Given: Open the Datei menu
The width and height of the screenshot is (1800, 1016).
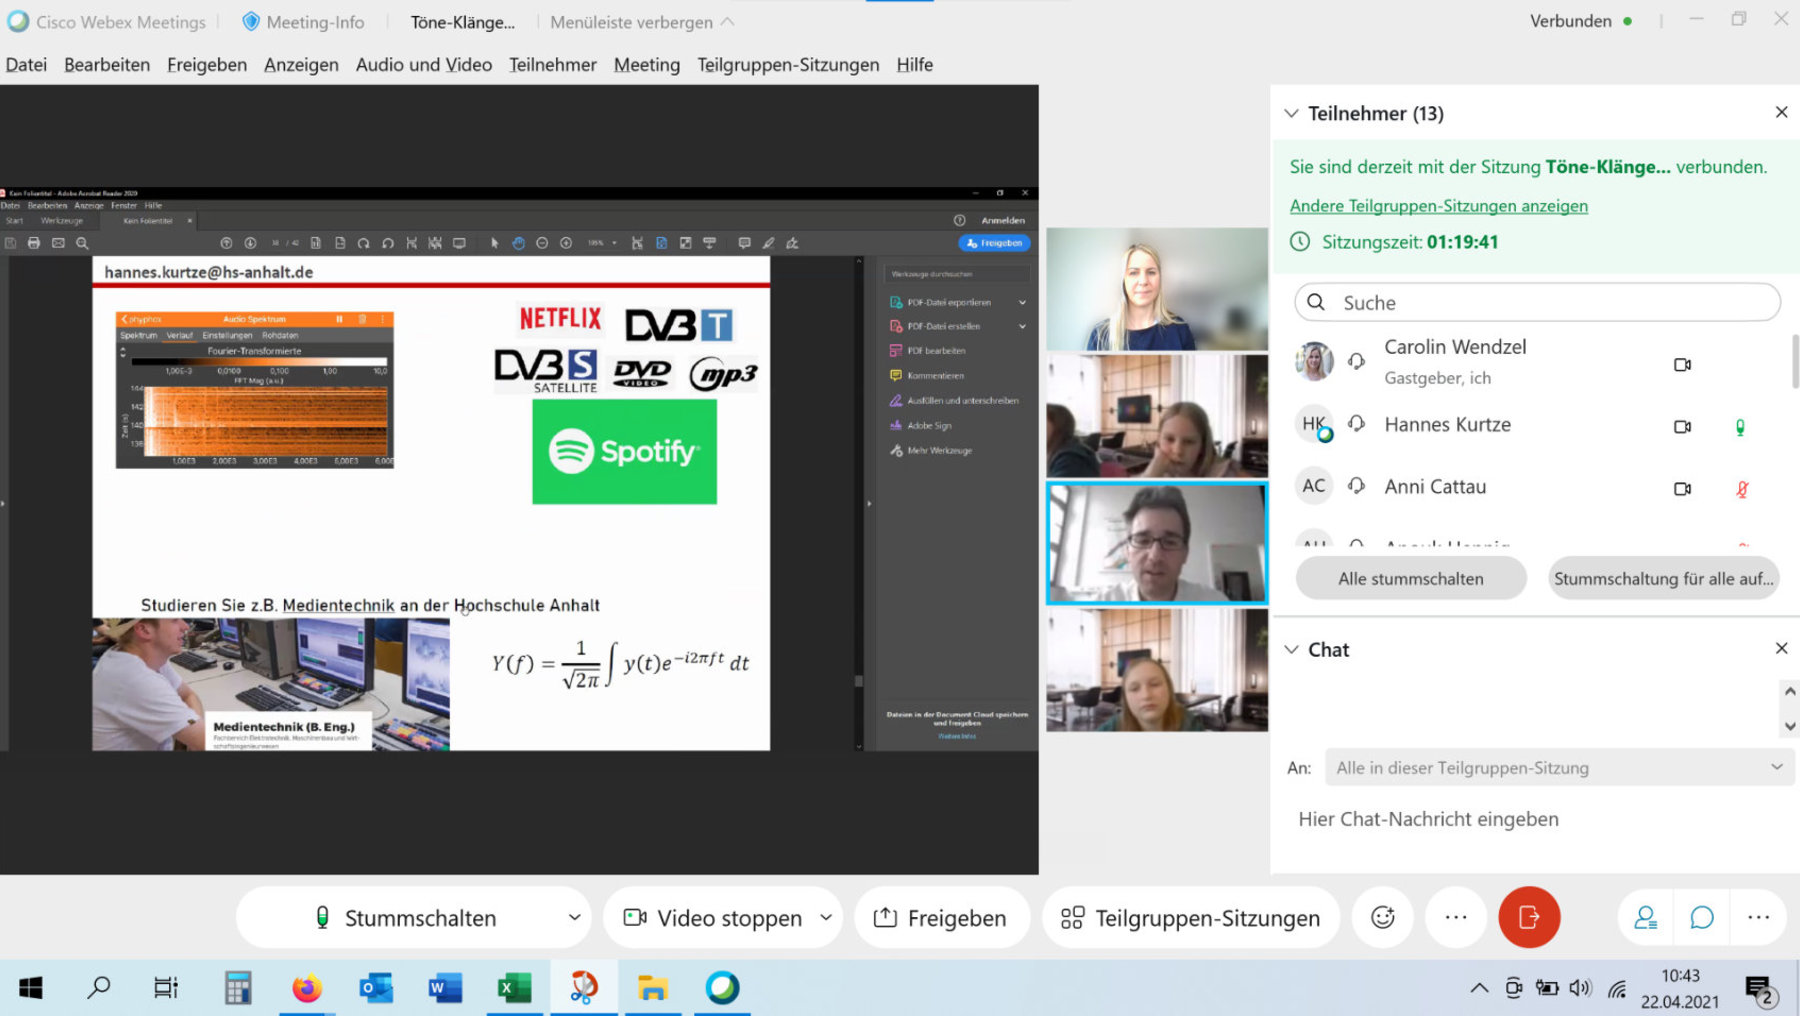Looking at the screenshot, I should (26, 64).
